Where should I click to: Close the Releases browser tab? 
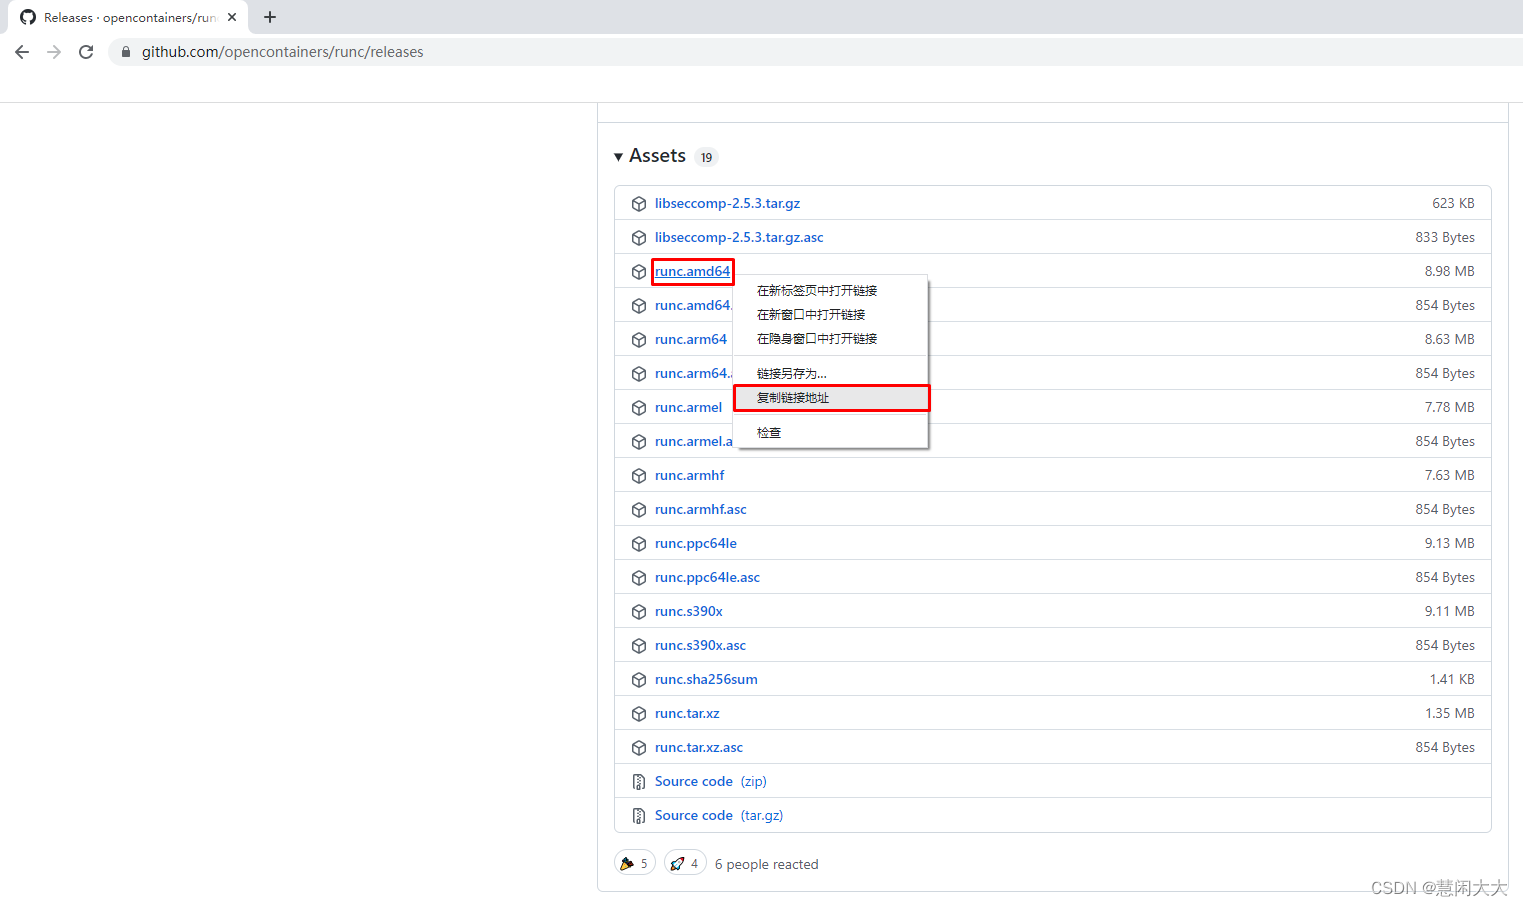coord(232,17)
